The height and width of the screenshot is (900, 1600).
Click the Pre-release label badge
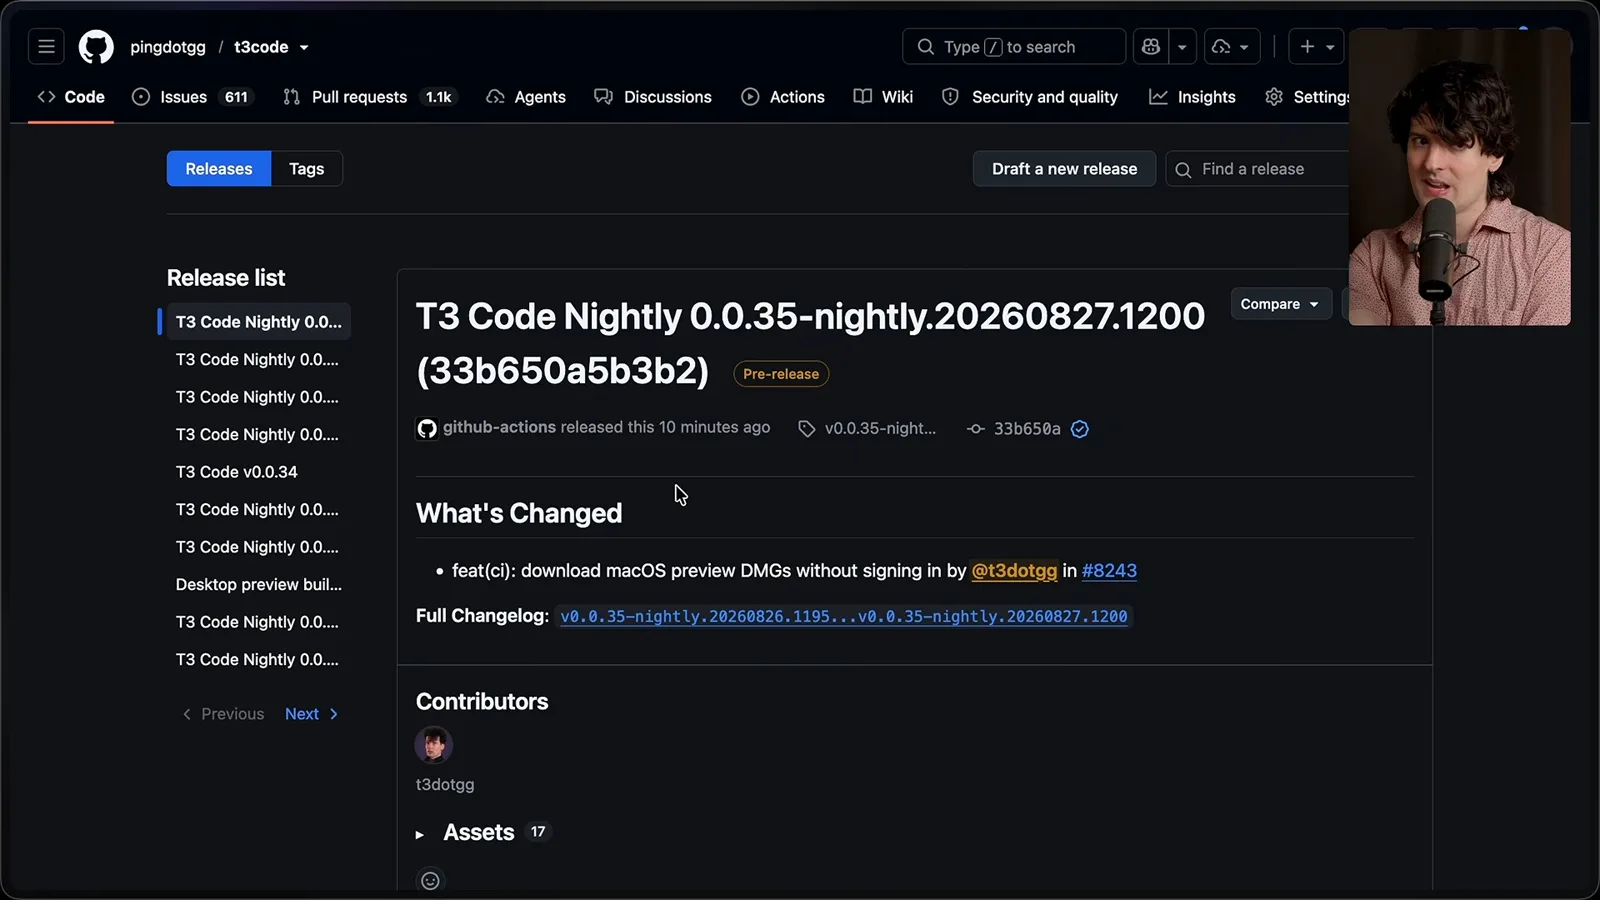[781, 374]
